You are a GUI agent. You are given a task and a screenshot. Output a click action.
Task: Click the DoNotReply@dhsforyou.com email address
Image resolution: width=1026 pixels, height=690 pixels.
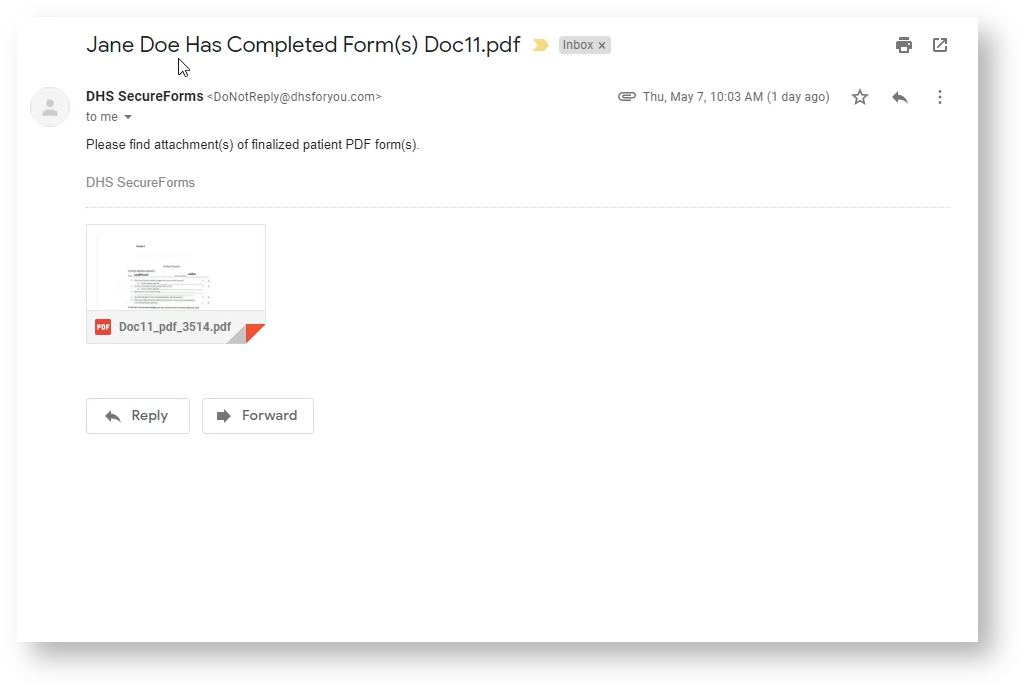(x=294, y=97)
